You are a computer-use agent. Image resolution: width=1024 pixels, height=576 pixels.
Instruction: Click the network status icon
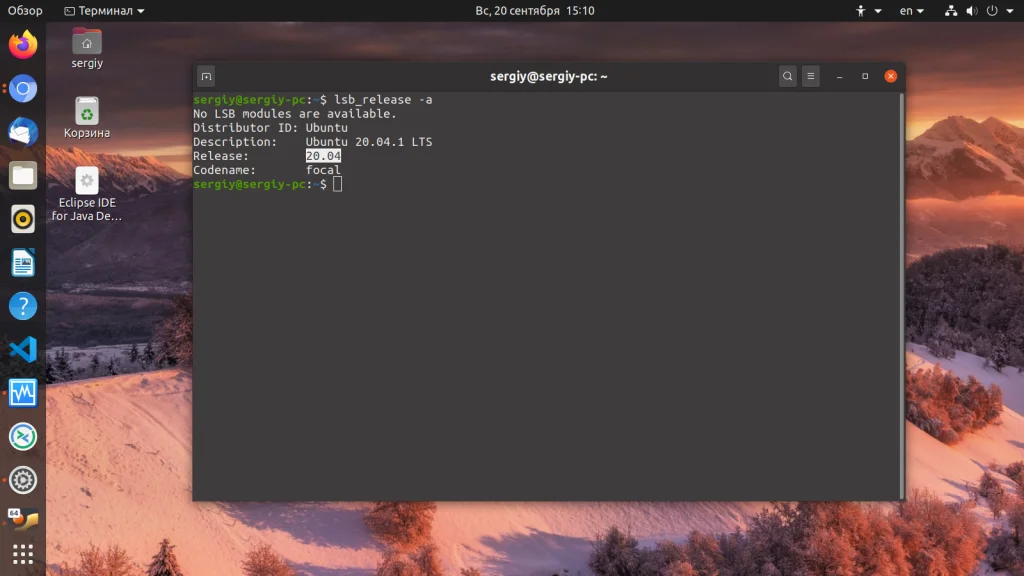(x=951, y=10)
